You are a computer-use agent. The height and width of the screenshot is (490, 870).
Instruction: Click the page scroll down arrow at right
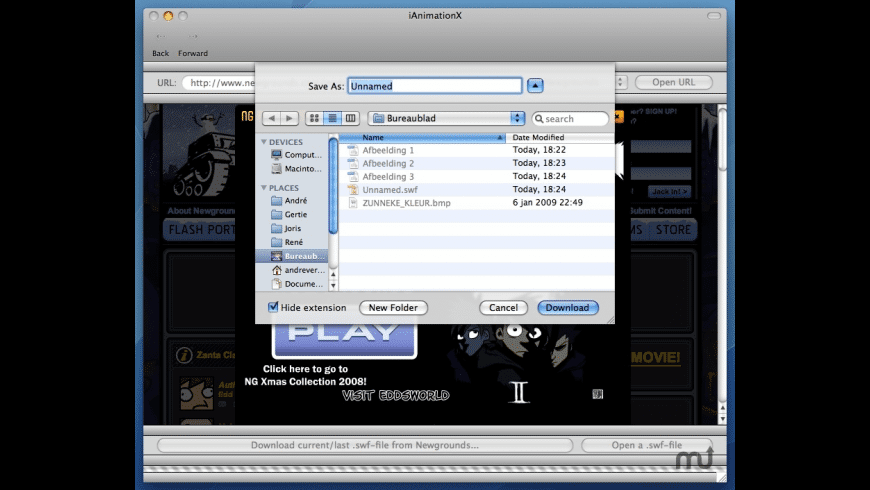click(722, 420)
